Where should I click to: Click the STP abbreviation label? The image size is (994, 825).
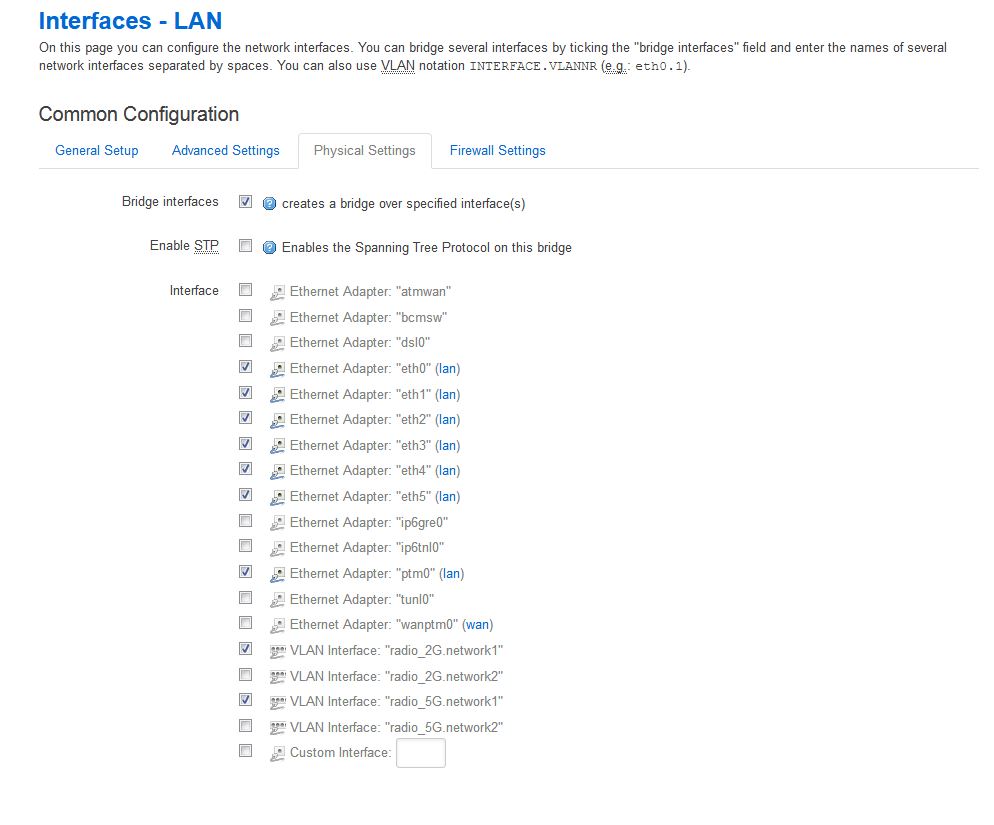(x=206, y=246)
